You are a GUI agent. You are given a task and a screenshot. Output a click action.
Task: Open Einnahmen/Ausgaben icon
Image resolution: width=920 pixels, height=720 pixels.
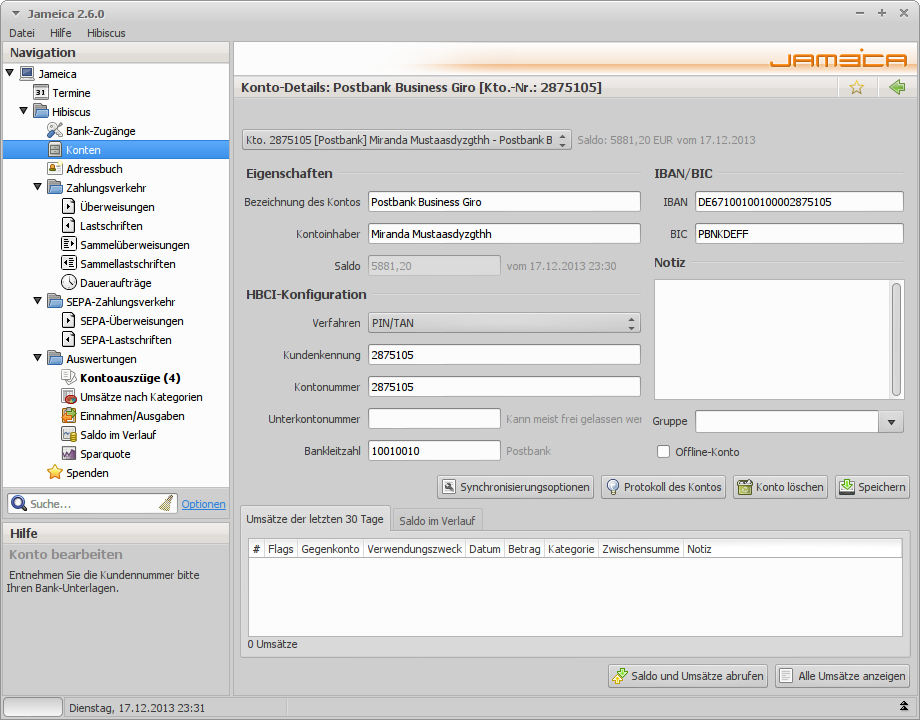click(x=69, y=415)
